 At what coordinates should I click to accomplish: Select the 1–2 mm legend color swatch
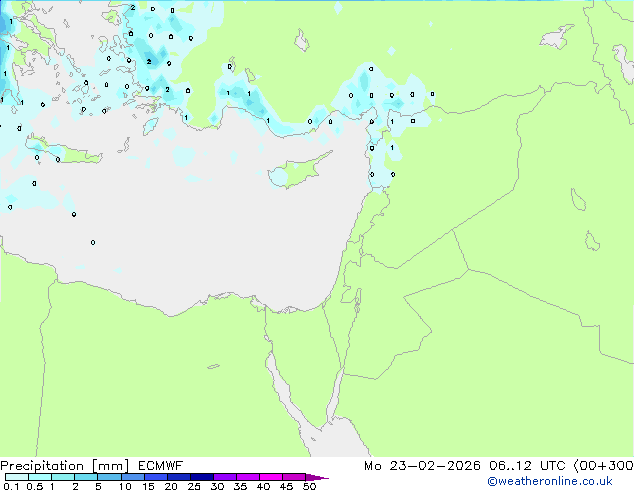pos(63,477)
